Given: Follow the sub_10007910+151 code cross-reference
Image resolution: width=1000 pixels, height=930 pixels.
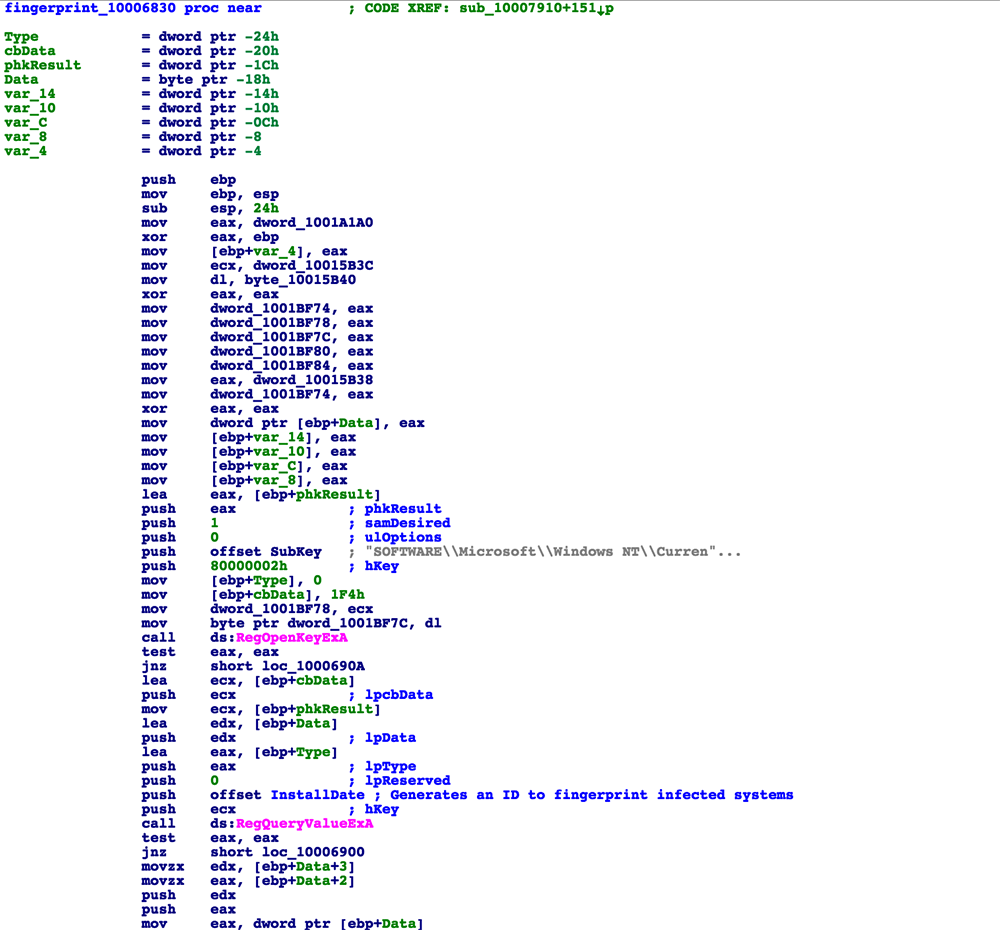Looking at the screenshot, I should [536, 8].
